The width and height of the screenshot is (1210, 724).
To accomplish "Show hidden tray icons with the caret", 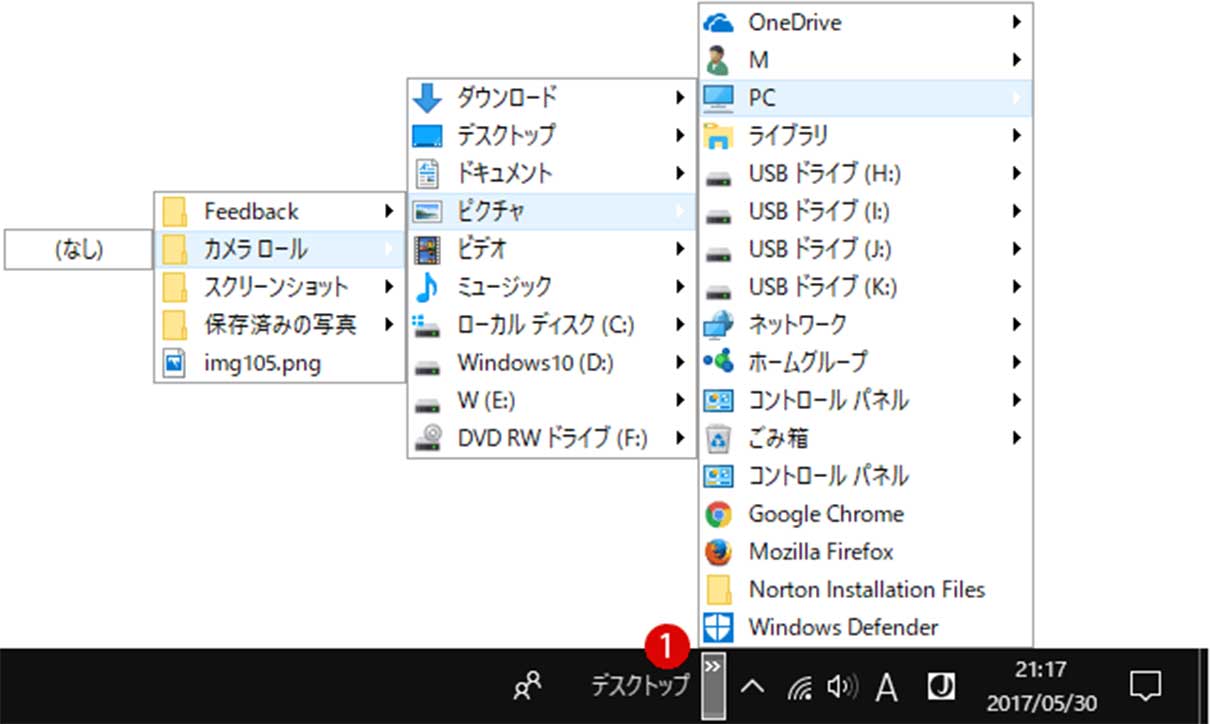I will tap(752, 686).
